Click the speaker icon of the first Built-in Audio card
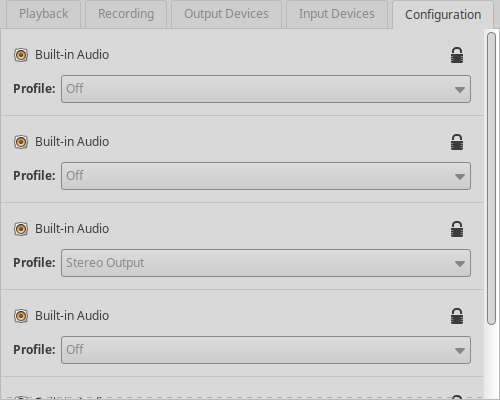 pos(21,55)
